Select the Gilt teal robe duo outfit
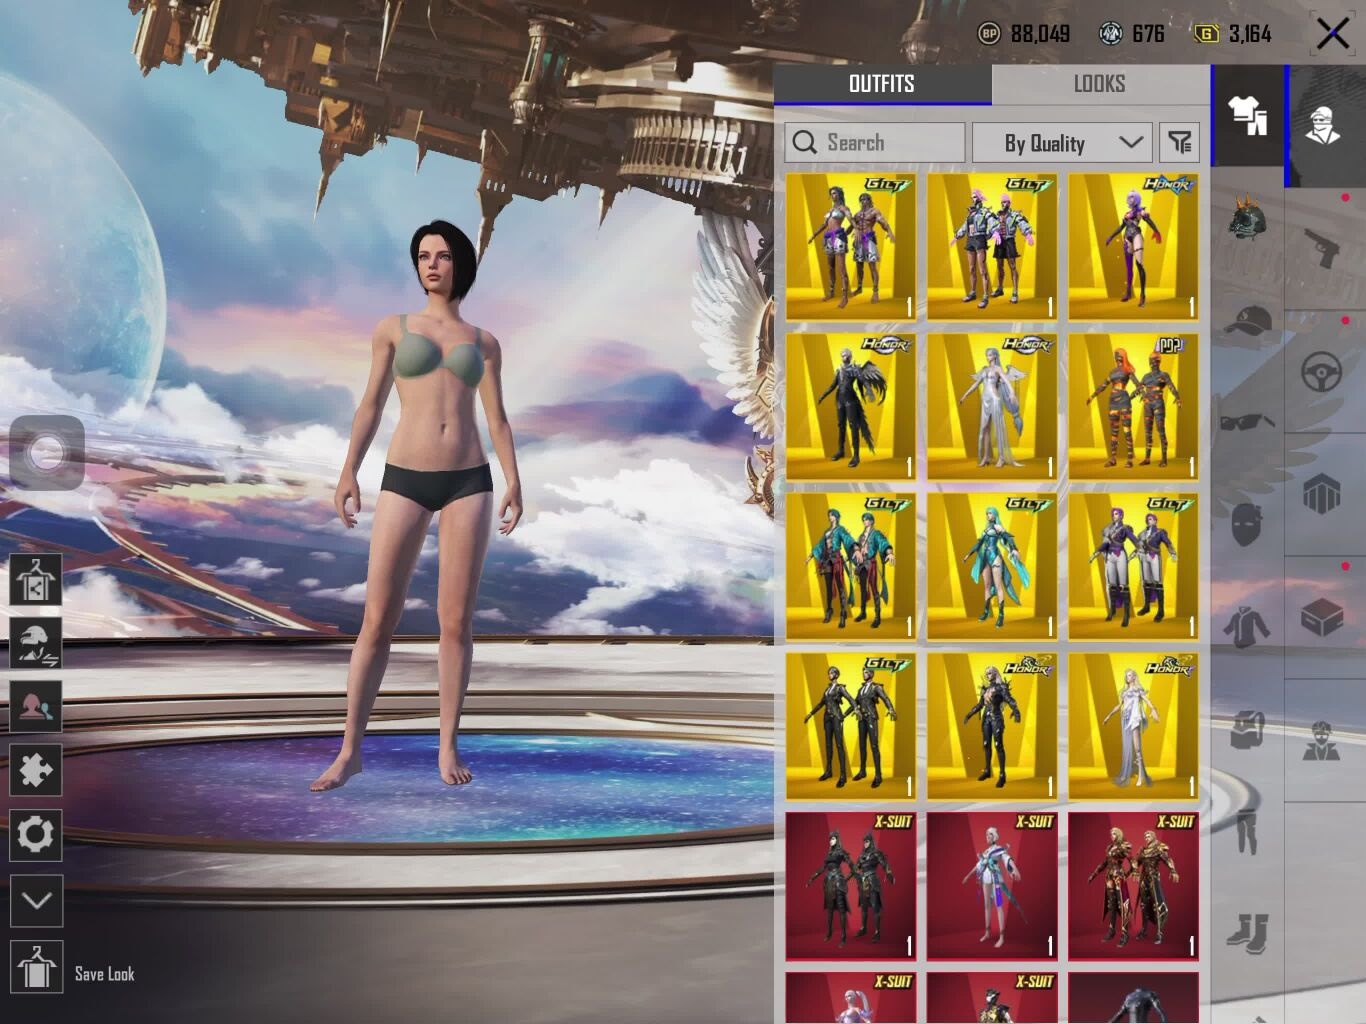The width and height of the screenshot is (1366, 1024). point(851,567)
